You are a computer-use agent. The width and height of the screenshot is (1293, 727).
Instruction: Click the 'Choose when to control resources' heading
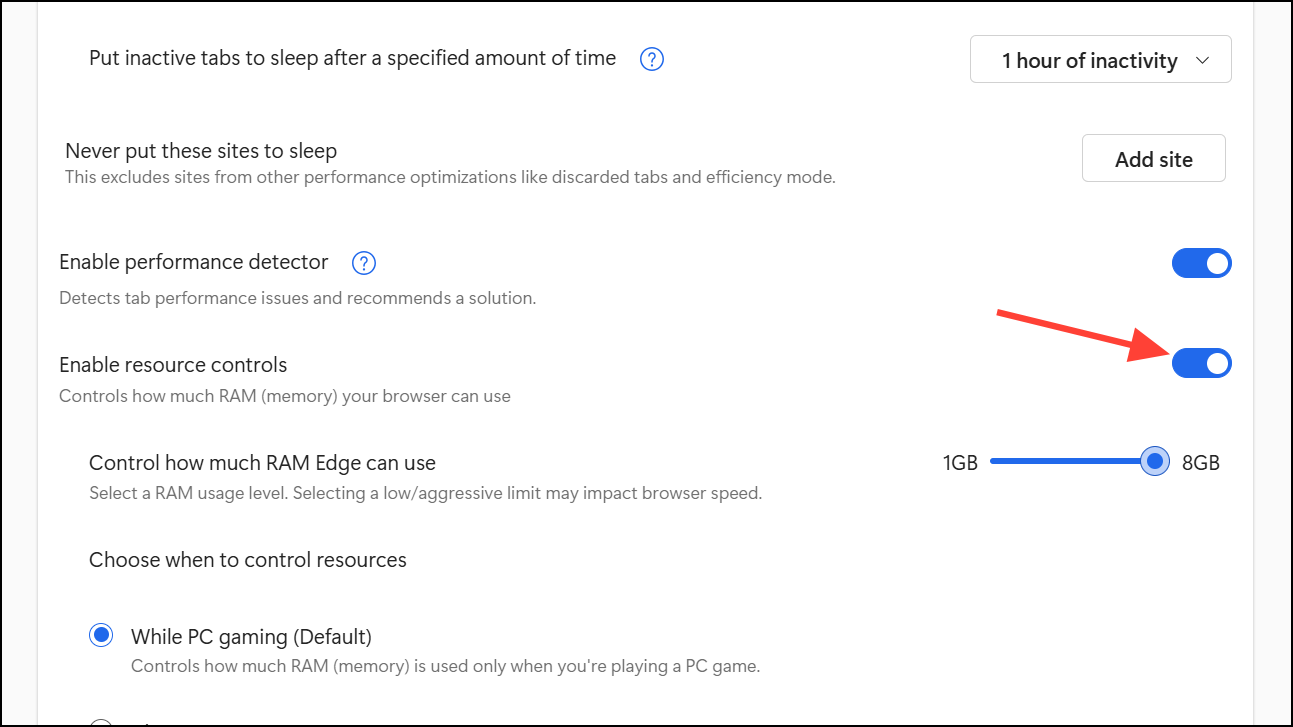pos(248,560)
